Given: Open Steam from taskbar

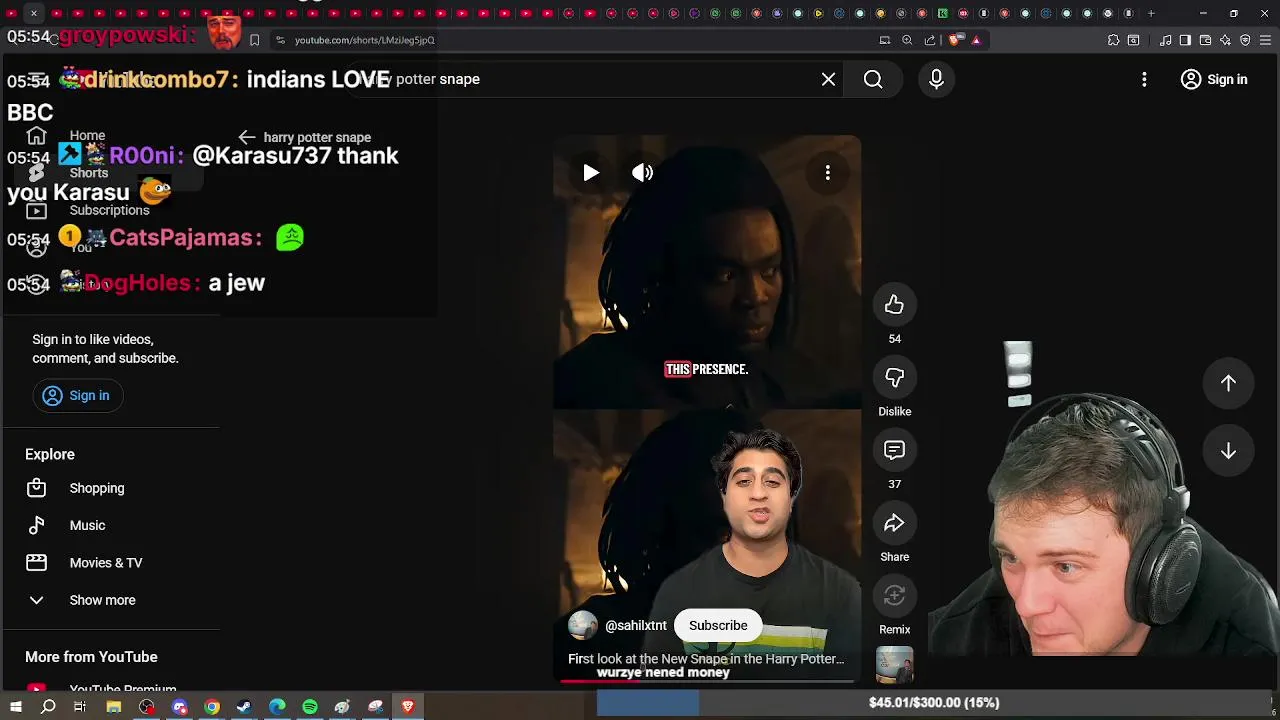Looking at the screenshot, I should pos(244,707).
